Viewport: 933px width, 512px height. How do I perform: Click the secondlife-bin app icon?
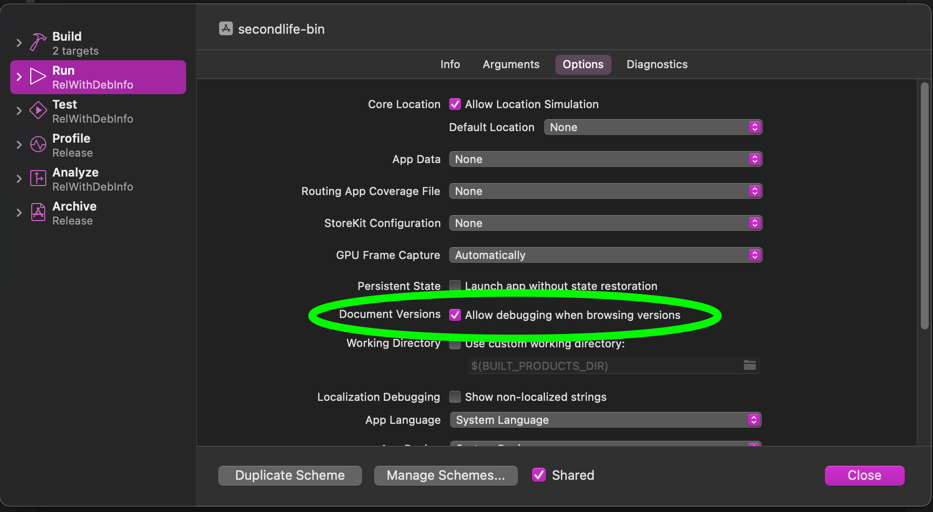click(226, 29)
